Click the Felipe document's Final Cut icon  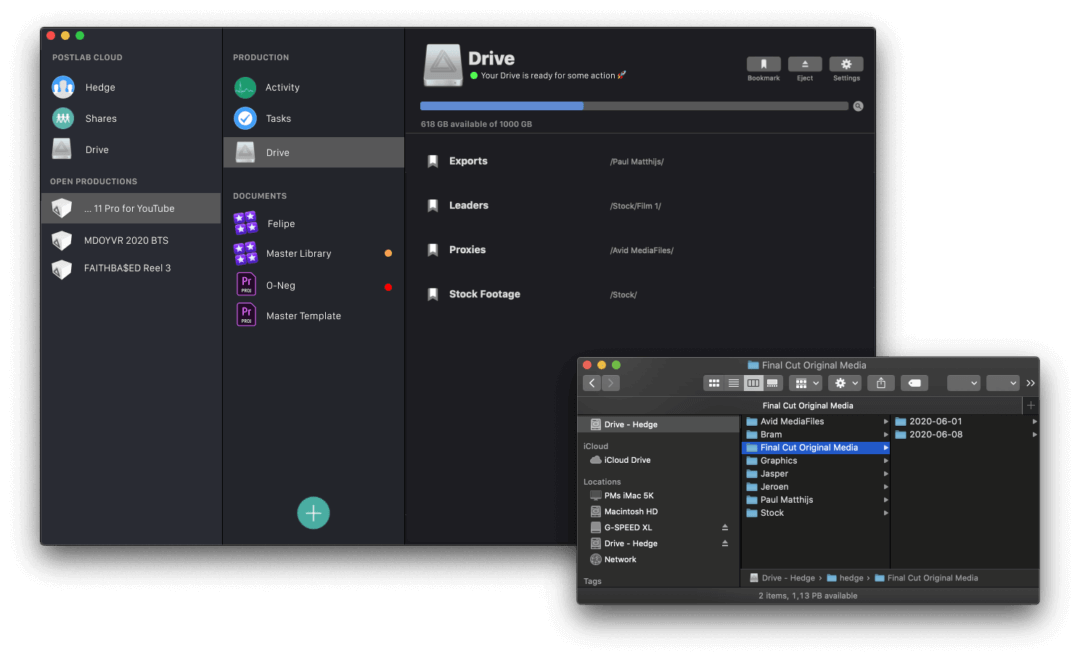coord(245,223)
